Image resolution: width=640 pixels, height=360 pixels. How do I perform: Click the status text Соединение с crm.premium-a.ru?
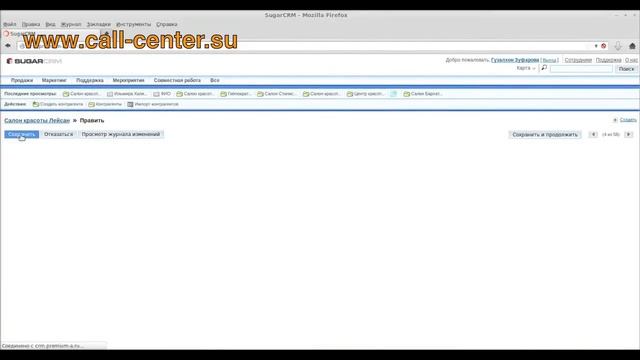(x=42, y=346)
